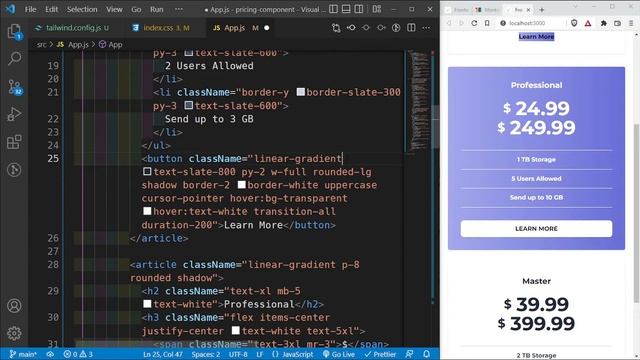
Task: Click the unsaved dot on App.js tab
Action: pyautogui.click(x=267, y=28)
